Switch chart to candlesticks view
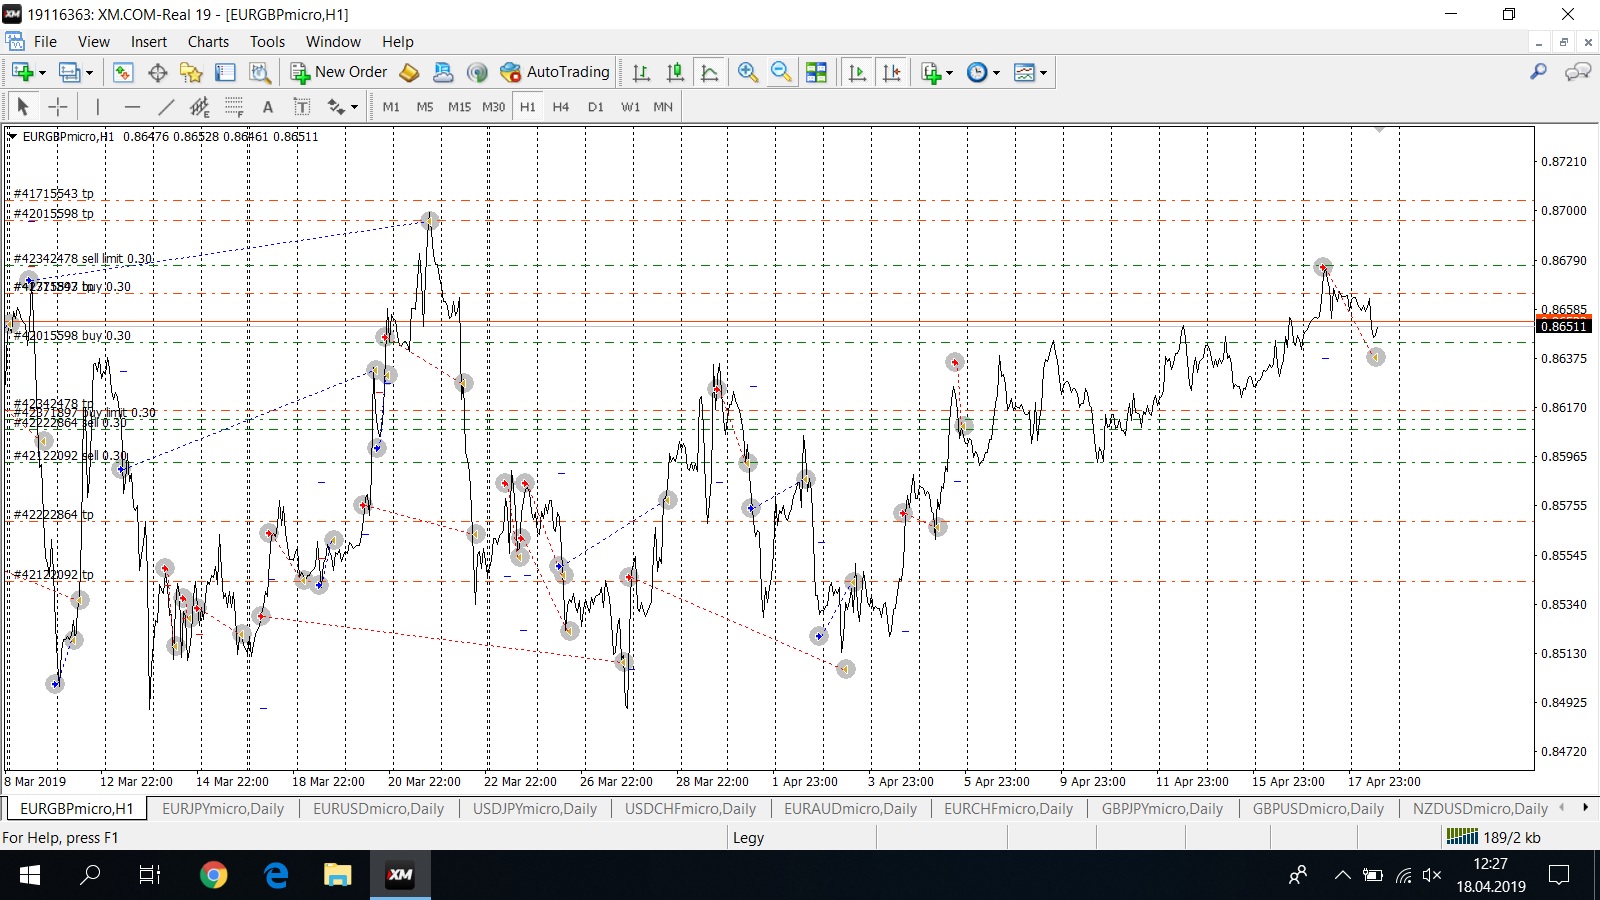This screenshot has height=900, width=1600. (x=676, y=72)
